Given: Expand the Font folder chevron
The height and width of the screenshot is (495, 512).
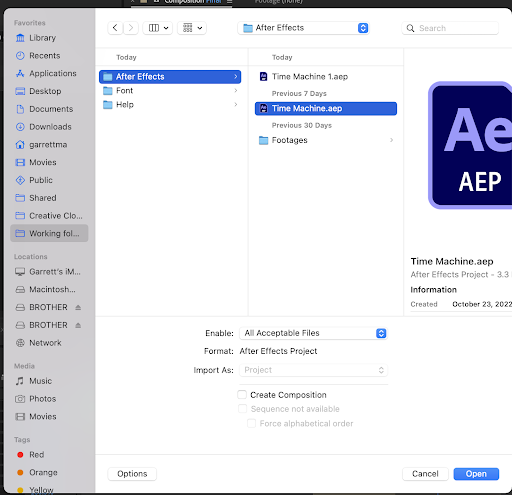Looking at the screenshot, I should click(236, 91).
